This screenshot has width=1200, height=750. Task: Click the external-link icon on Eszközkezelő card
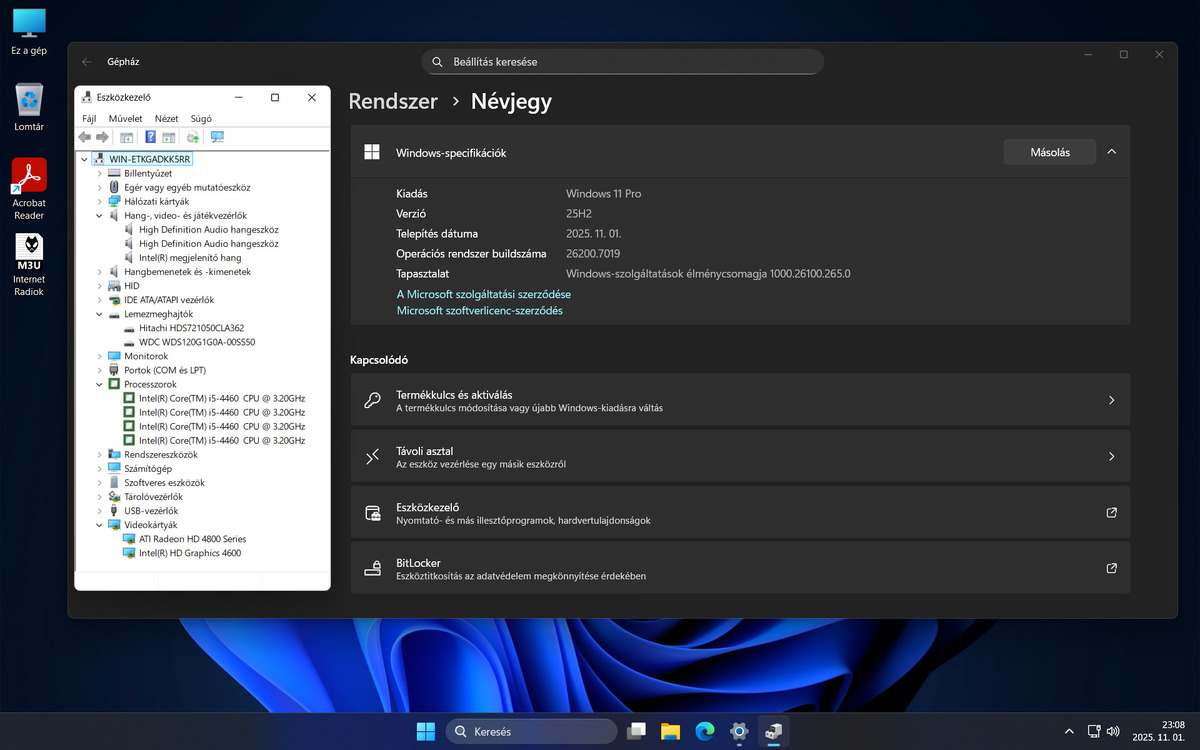point(1111,513)
